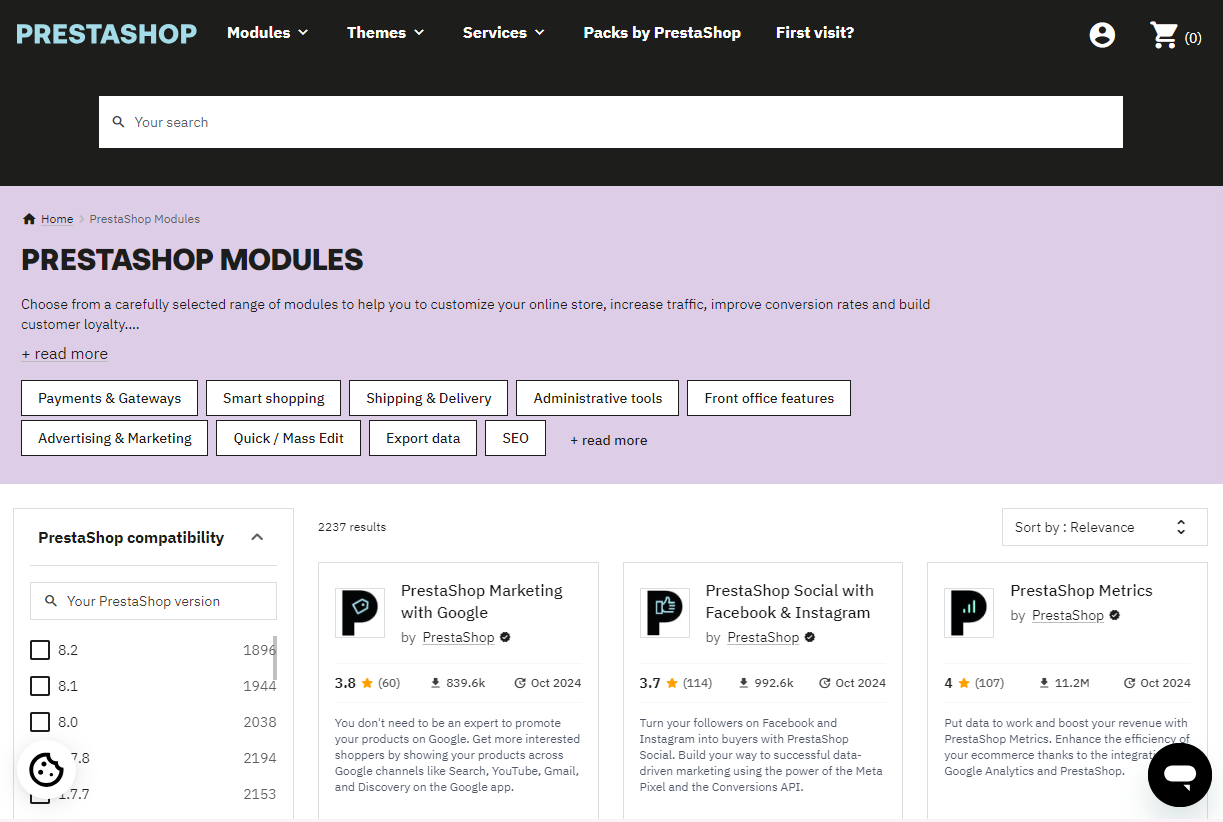Select Front office features category

click(x=769, y=398)
